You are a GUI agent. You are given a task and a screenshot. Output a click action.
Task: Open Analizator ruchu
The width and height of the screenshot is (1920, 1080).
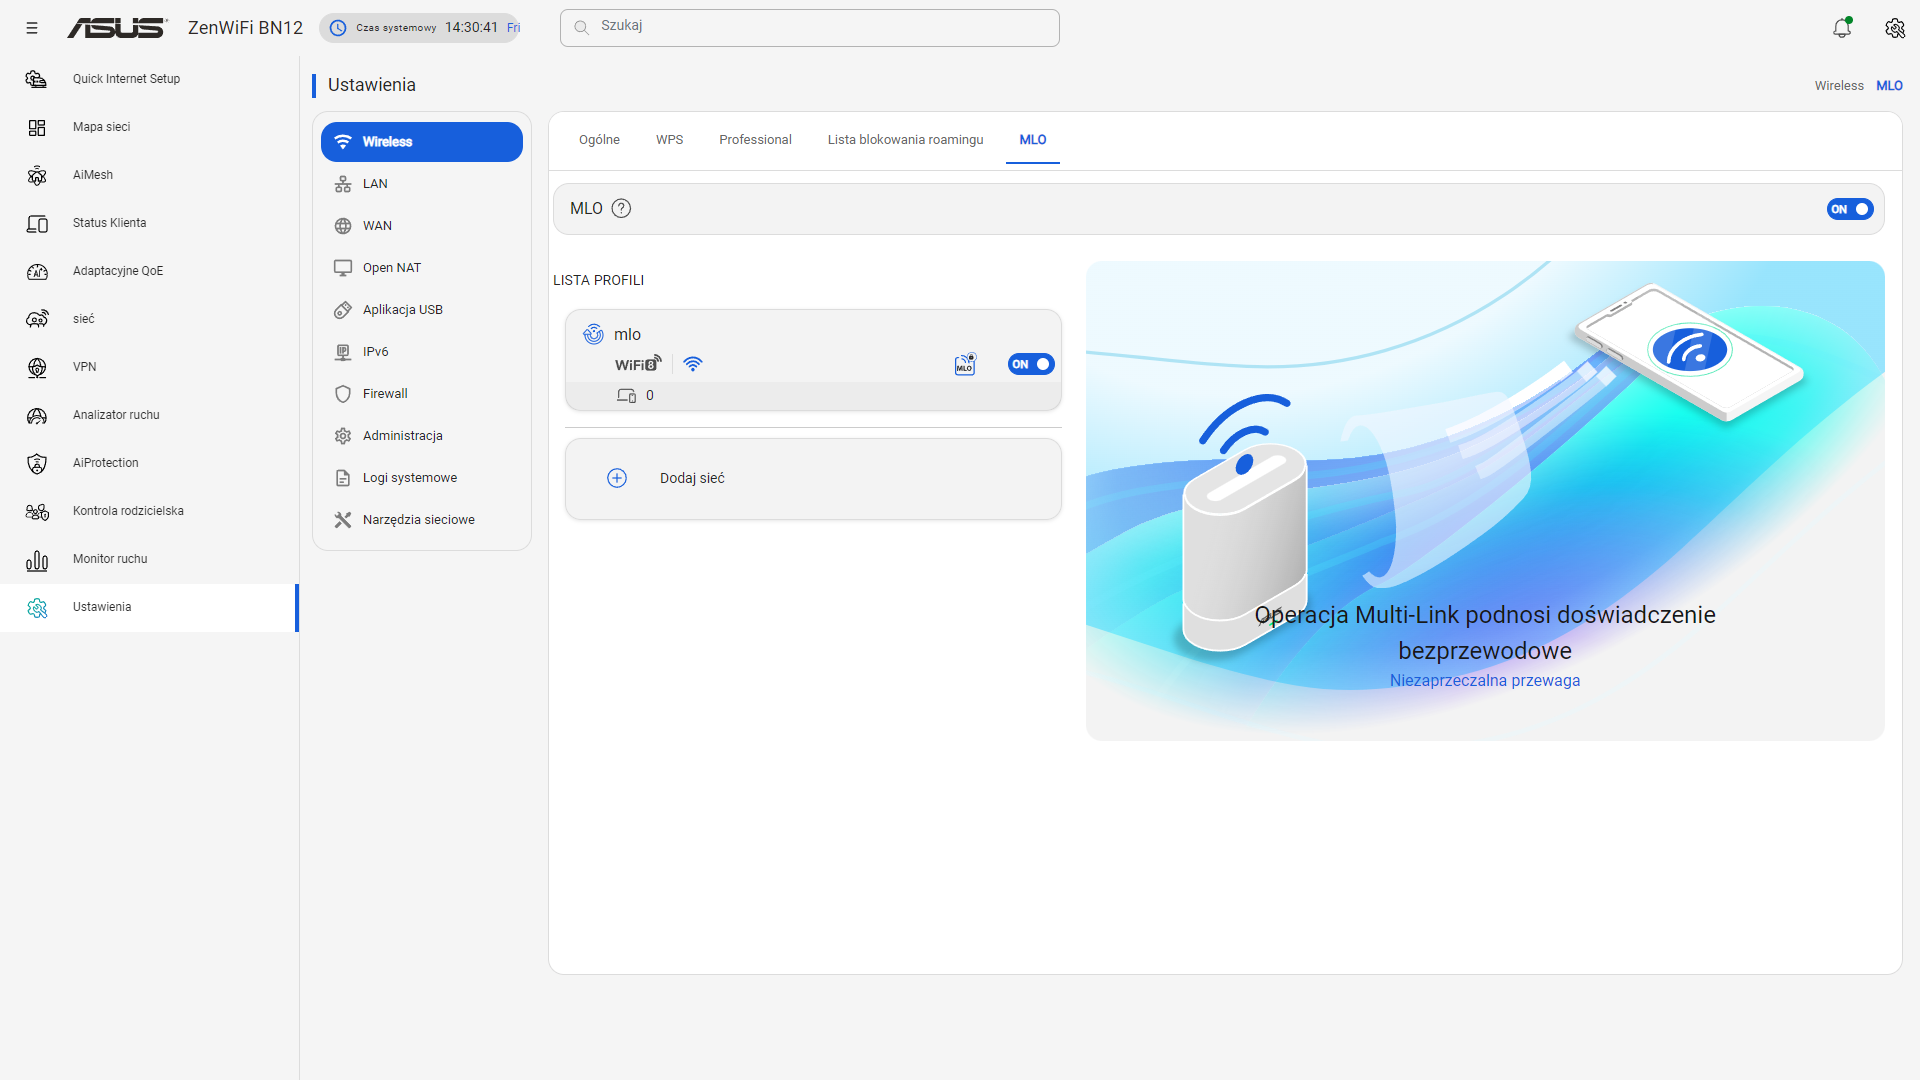tap(150, 415)
